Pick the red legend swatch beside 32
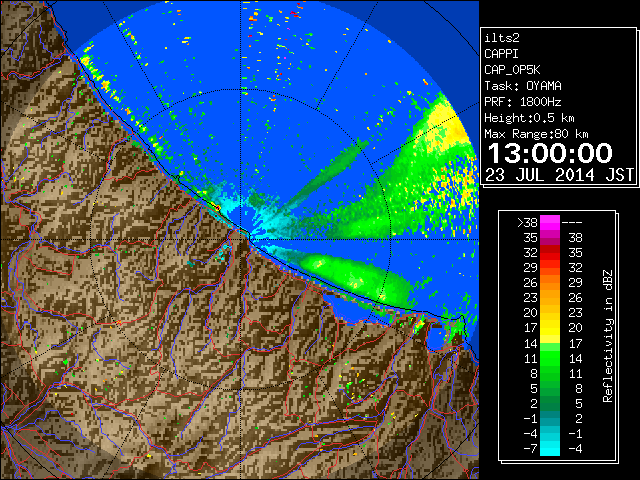 click(x=550, y=253)
